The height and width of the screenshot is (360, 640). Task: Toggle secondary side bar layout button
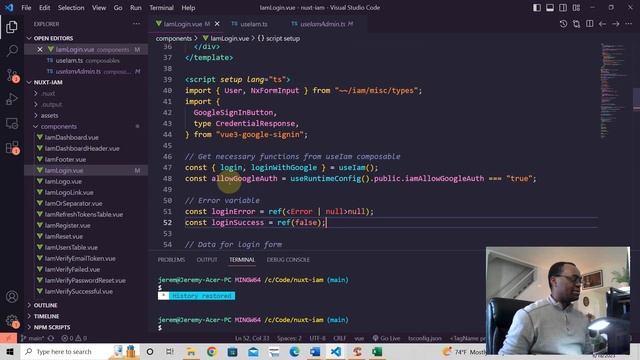(x=563, y=8)
